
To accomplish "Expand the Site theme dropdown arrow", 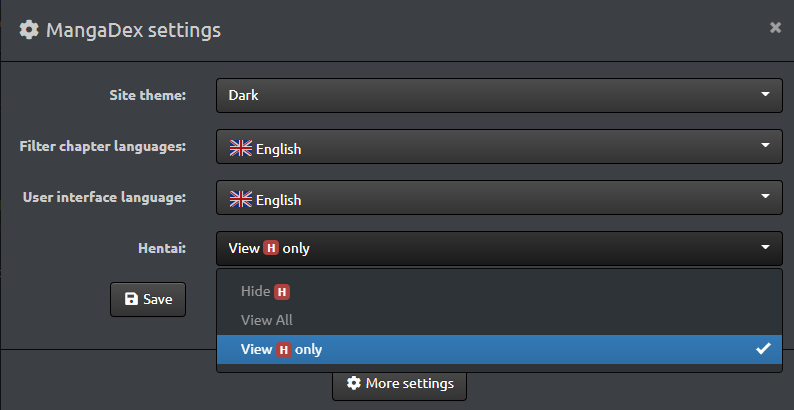I will pyautogui.click(x=765, y=94).
